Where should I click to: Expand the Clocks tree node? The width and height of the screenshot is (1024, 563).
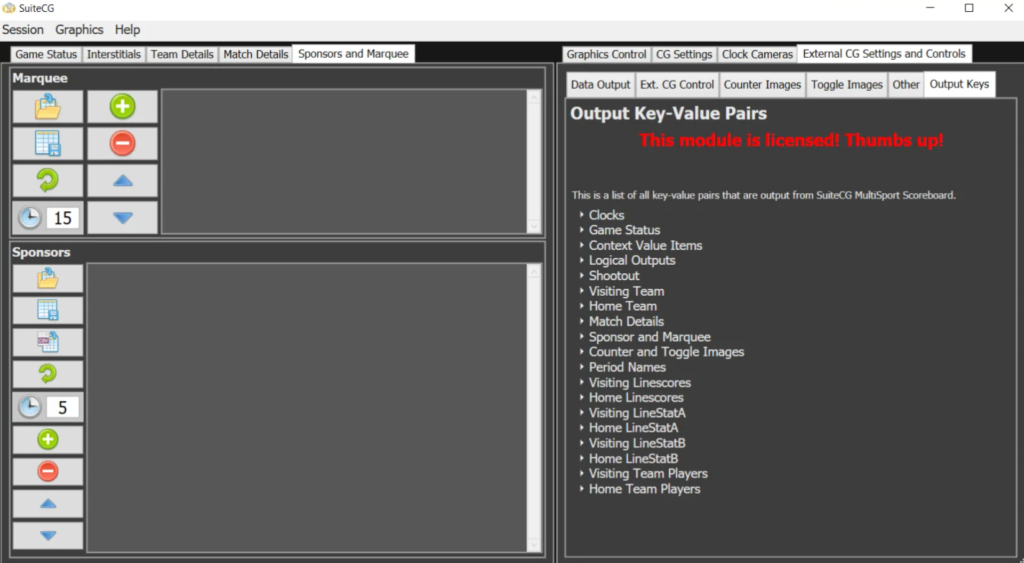[581, 215]
